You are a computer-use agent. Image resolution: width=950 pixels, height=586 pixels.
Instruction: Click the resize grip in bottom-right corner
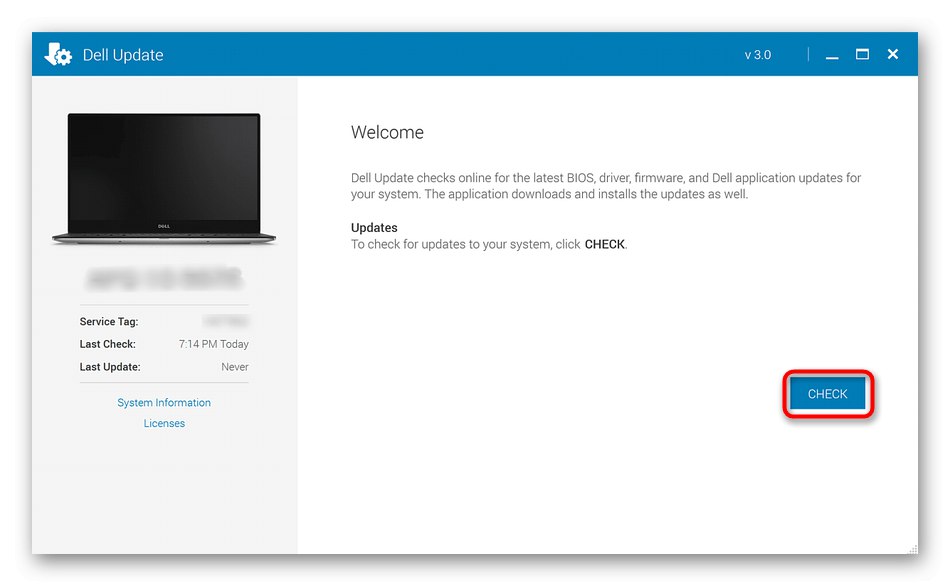(x=913, y=548)
